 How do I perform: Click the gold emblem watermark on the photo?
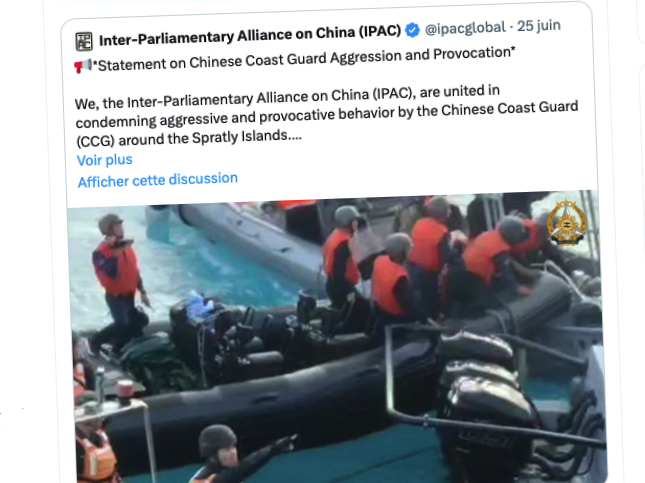(x=567, y=223)
